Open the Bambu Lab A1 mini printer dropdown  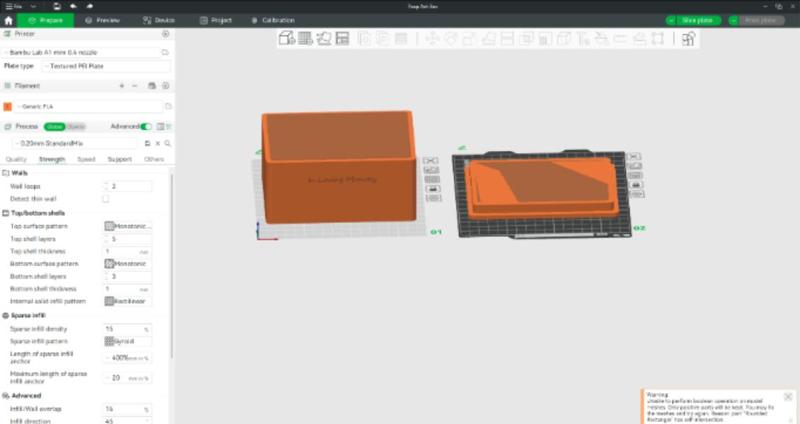[x=82, y=52]
